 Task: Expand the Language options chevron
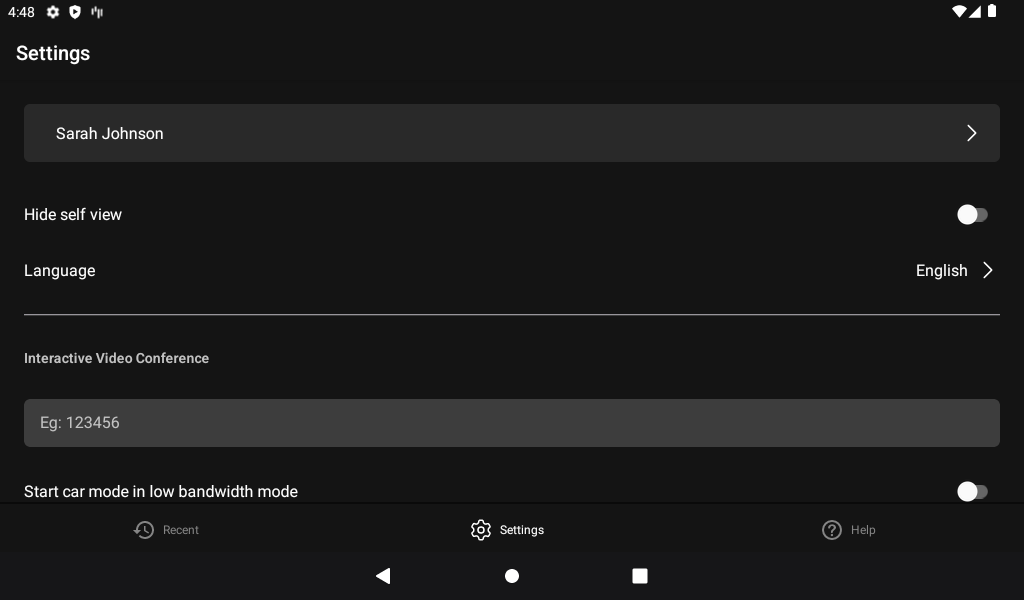click(x=988, y=270)
